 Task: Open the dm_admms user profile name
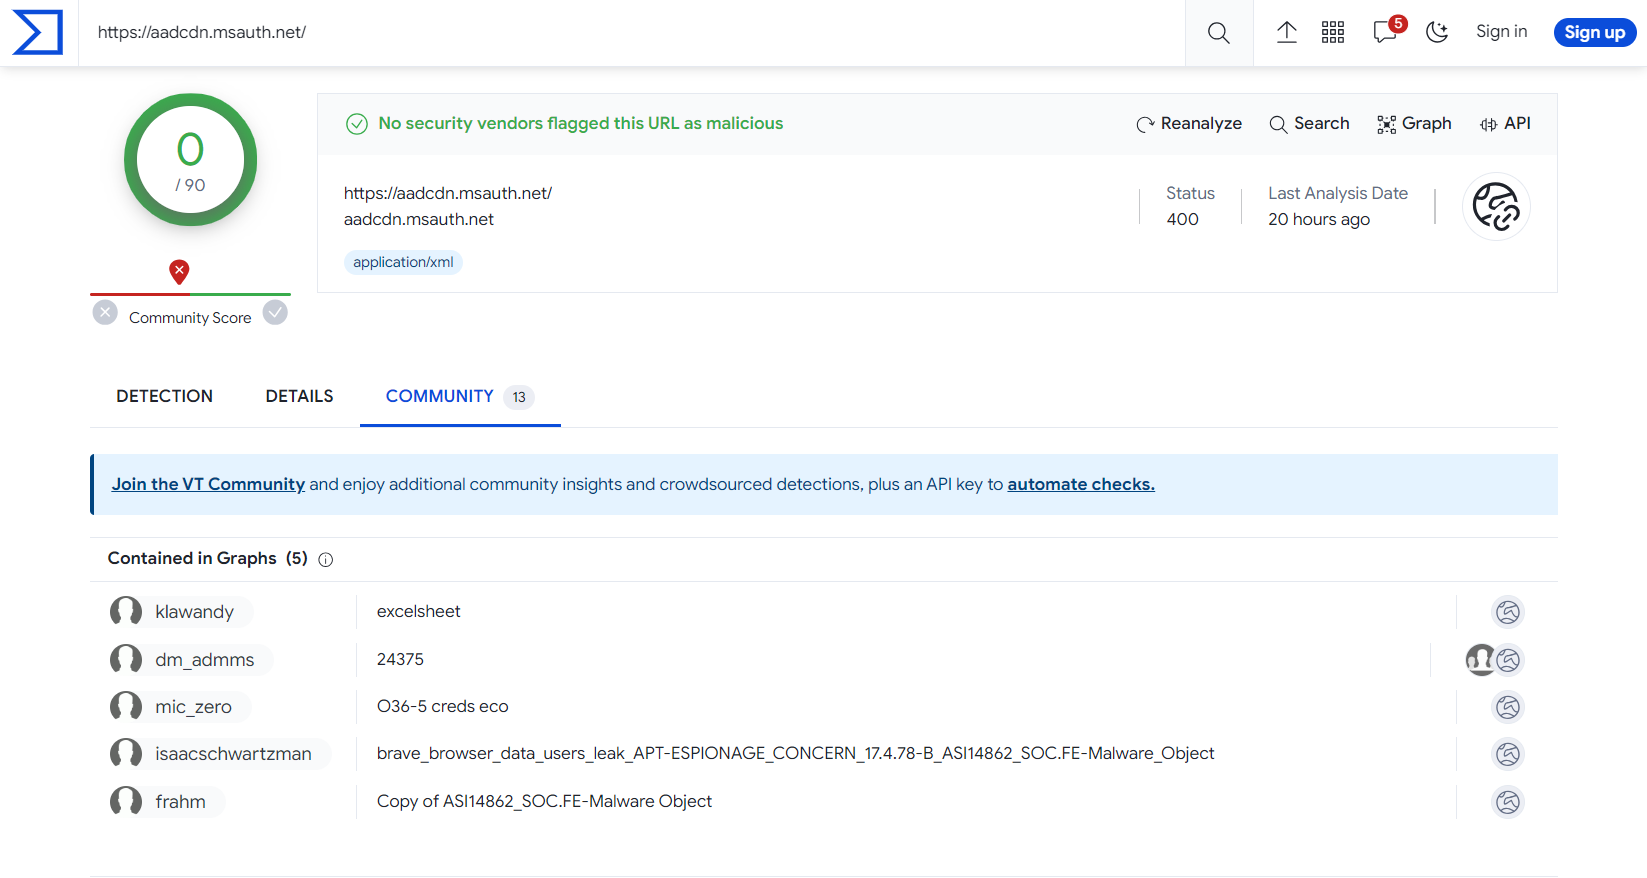(x=204, y=660)
